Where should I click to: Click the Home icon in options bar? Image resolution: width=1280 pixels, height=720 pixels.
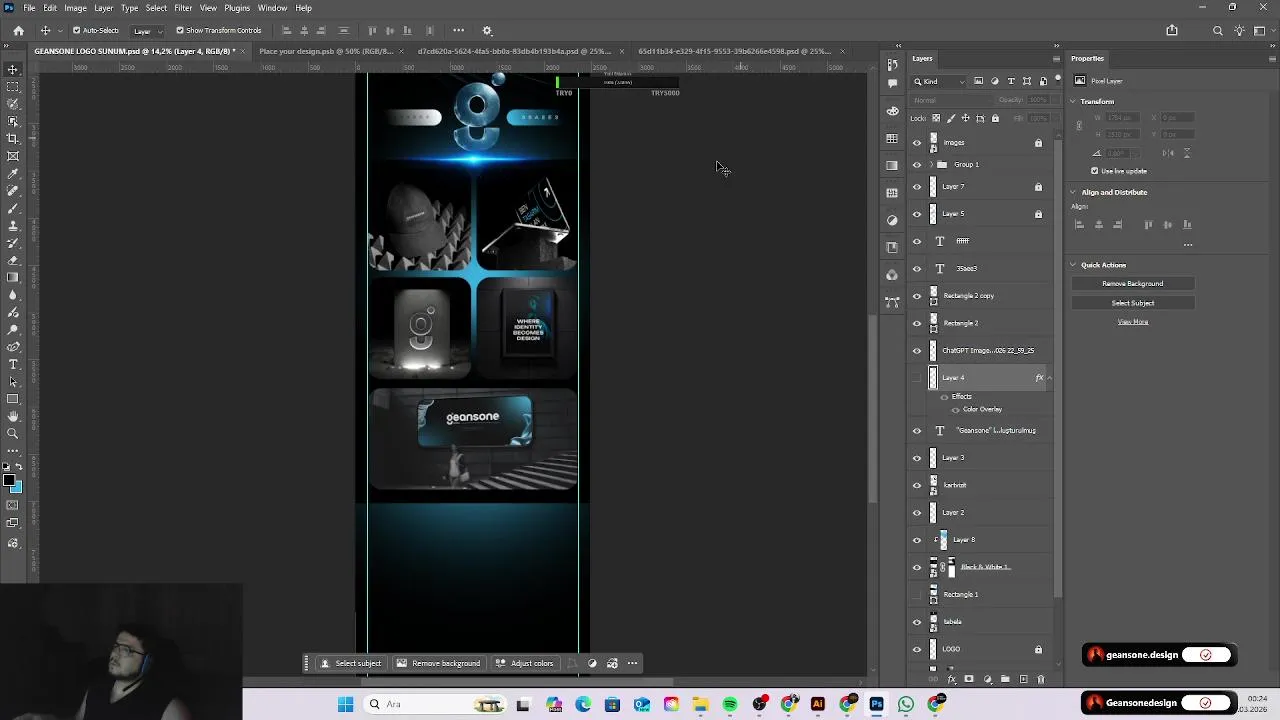tap(18, 30)
